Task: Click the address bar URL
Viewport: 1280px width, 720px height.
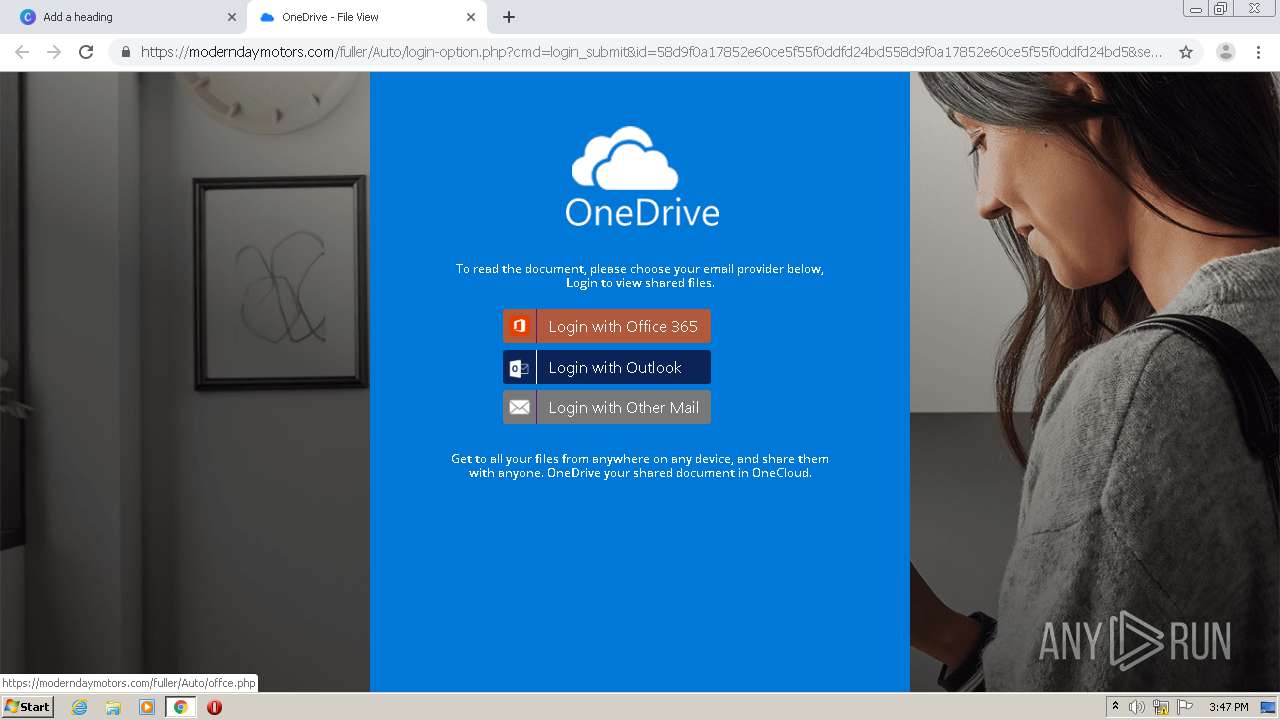Action: (x=651, y=52)
